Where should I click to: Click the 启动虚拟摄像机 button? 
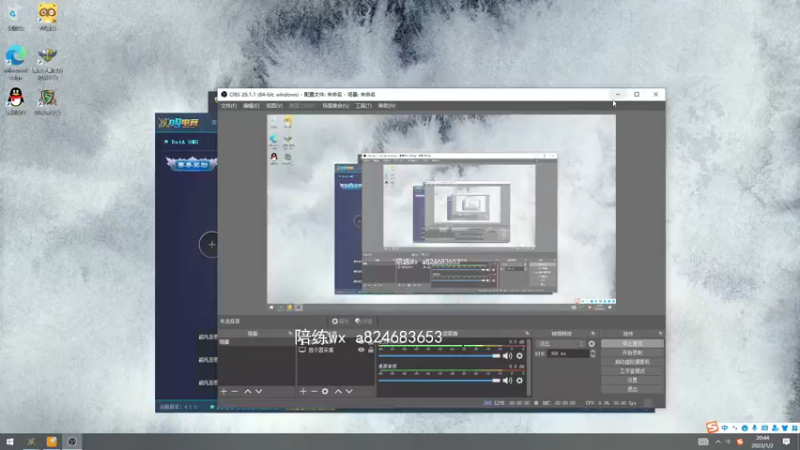[x=632, y=362]
